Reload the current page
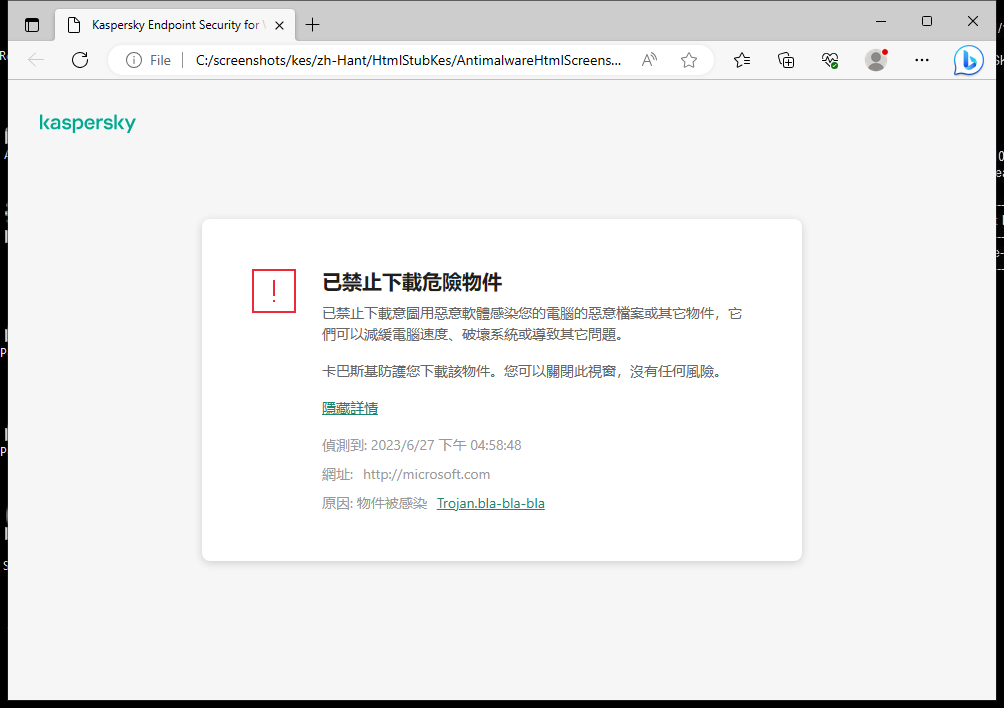The width and height of the screenshot is (1004, 708). 80,60
